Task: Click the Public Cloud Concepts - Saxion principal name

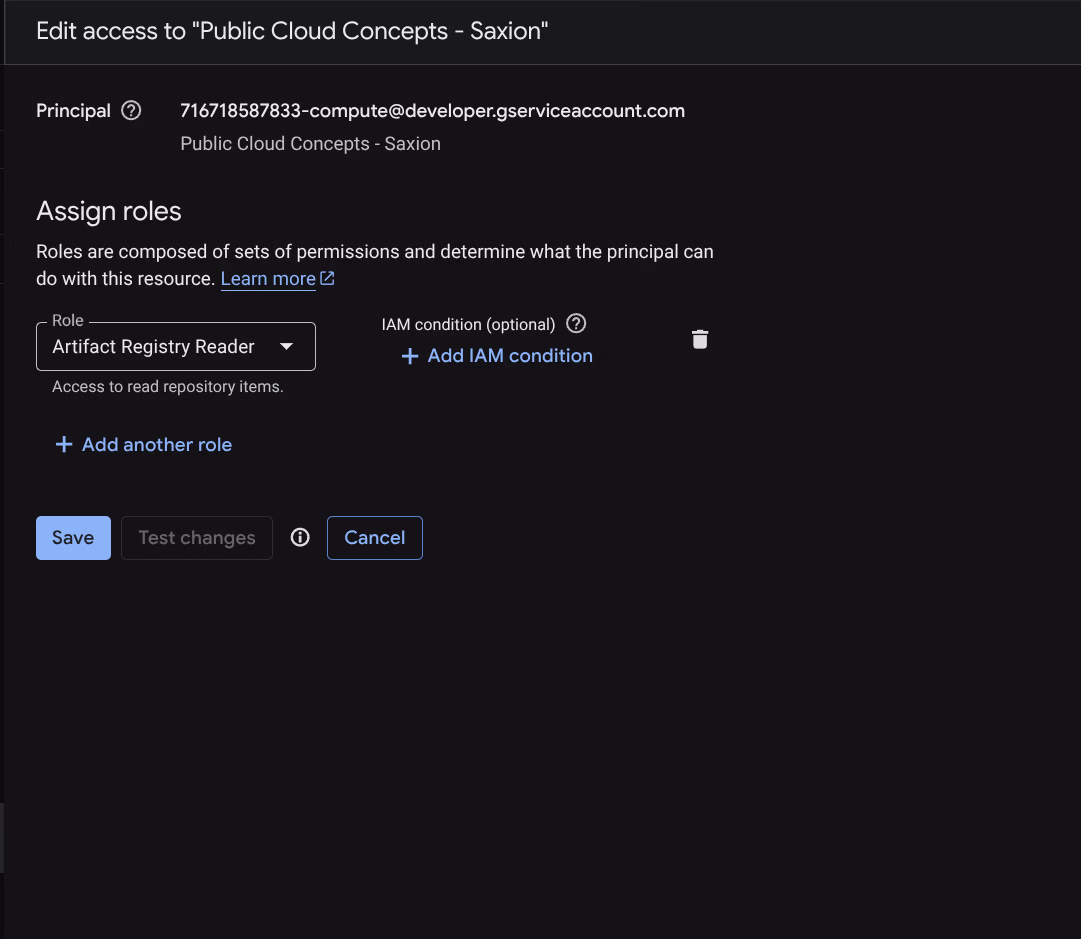Action: click(310, 143)
